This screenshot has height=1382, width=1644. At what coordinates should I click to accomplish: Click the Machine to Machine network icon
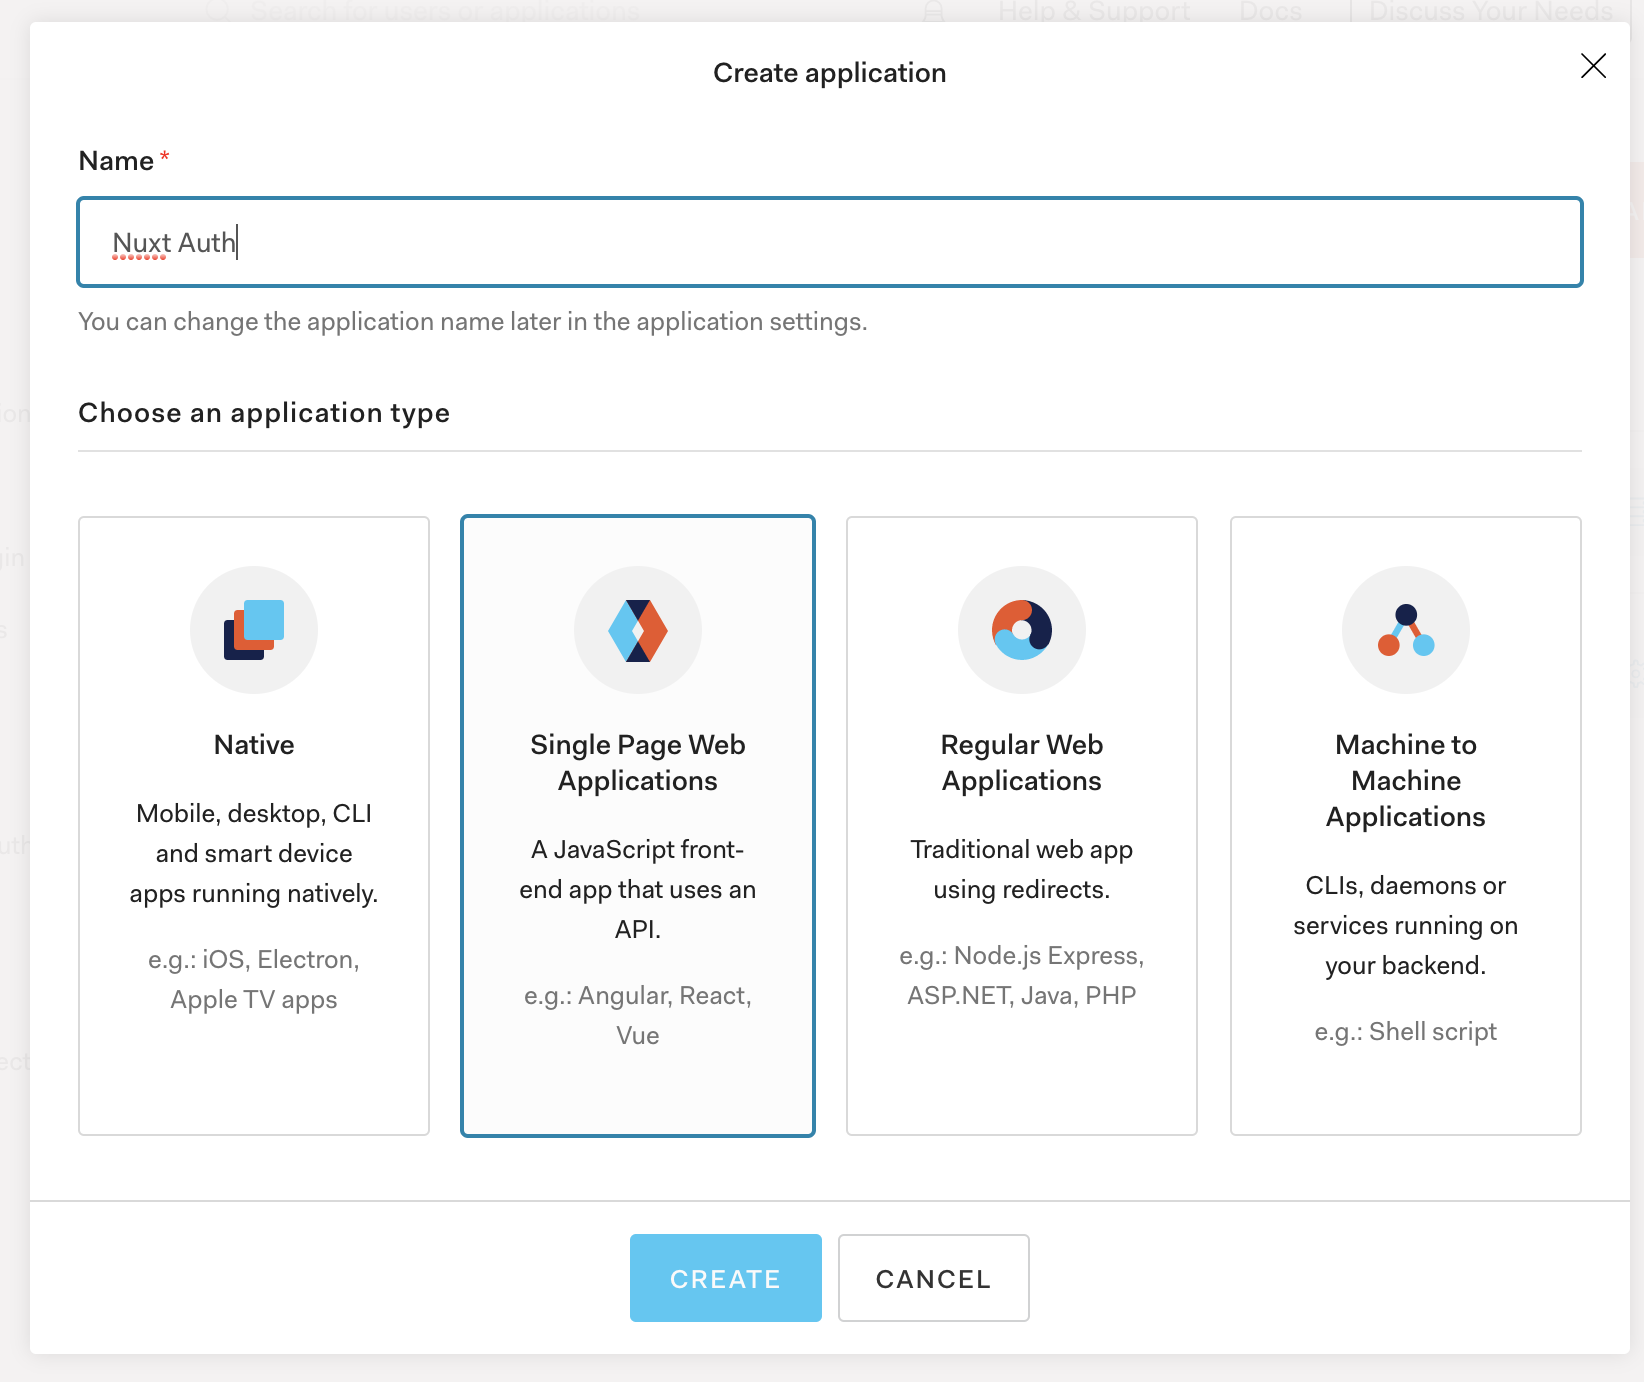pyautogui.click(x=1405, y=629)
